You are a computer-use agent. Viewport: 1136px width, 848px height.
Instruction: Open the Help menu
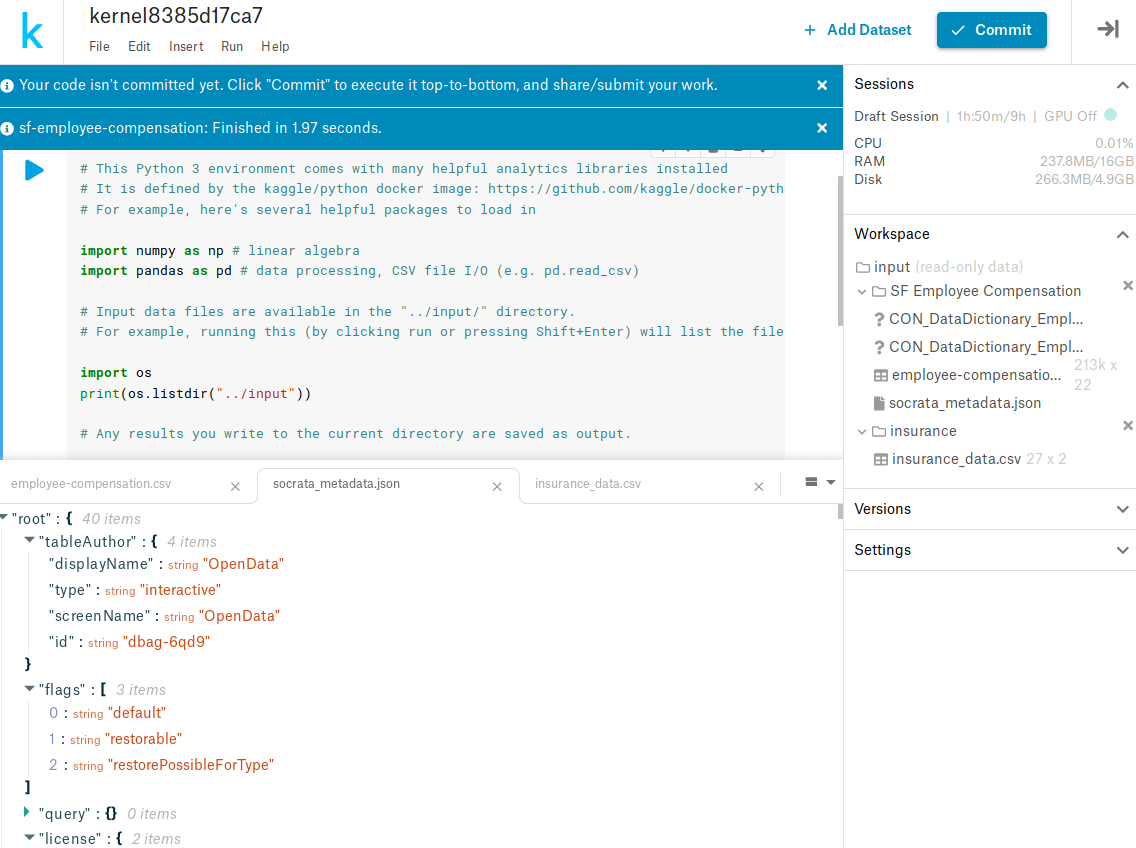click(x=275, y=46)
